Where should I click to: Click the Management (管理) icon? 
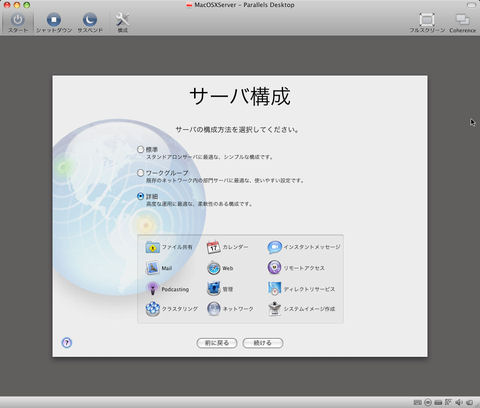point(214,289)
